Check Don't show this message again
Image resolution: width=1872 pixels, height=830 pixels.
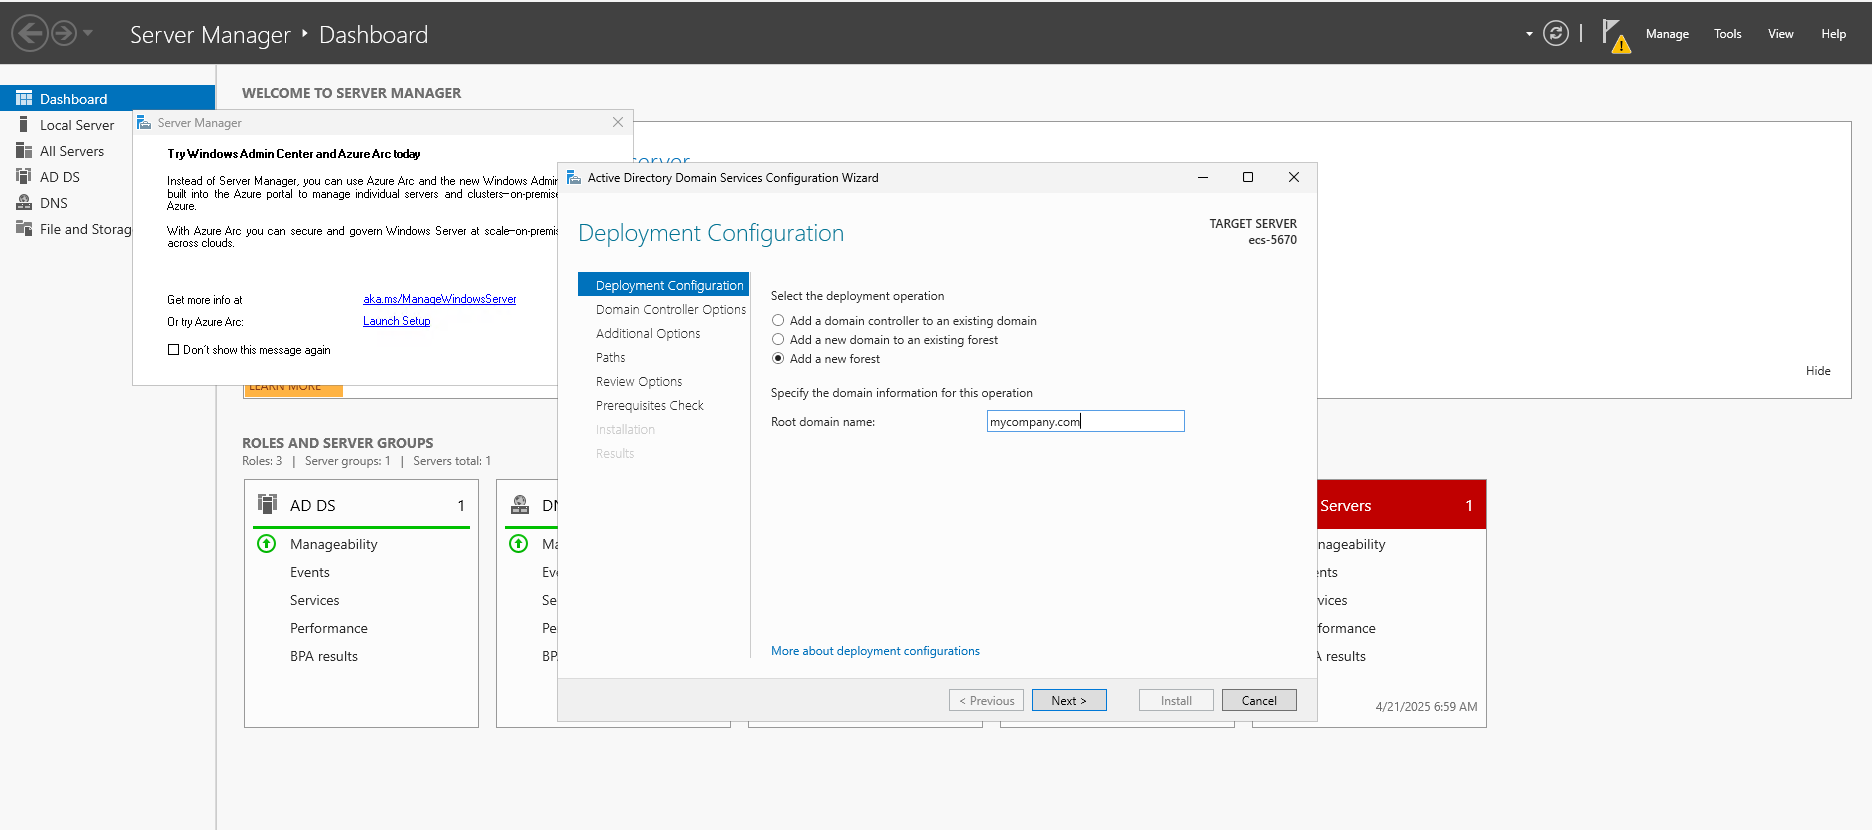coord(174,350)
